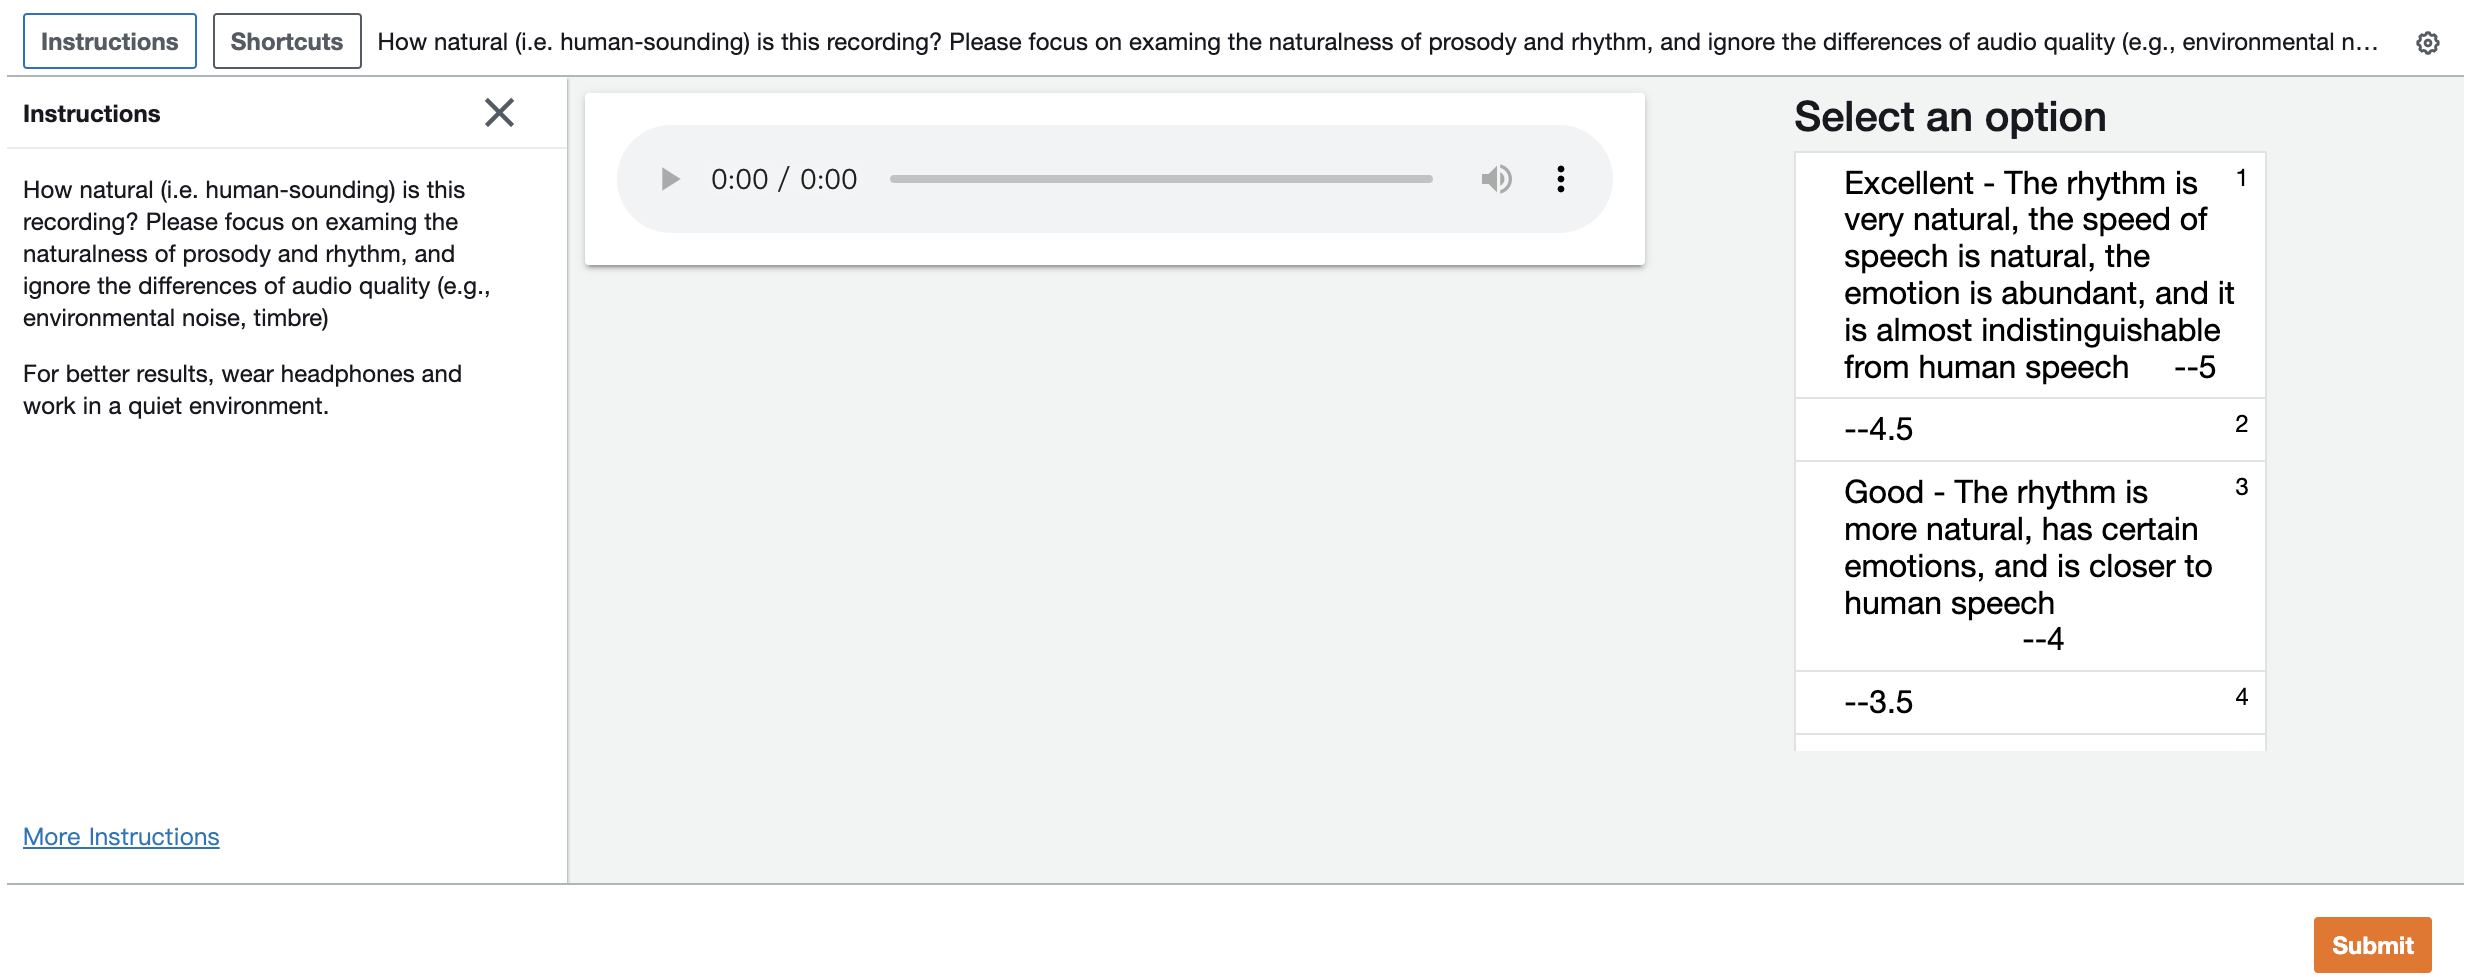This screenshot has width=2481, height=977.
Task: Select the Good rating of 4
Action: (x=2029, y=565)
